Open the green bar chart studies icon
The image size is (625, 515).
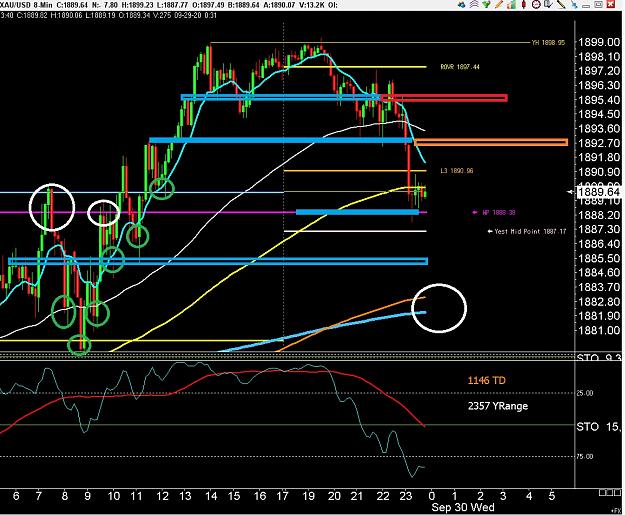(x=511, y=4)
